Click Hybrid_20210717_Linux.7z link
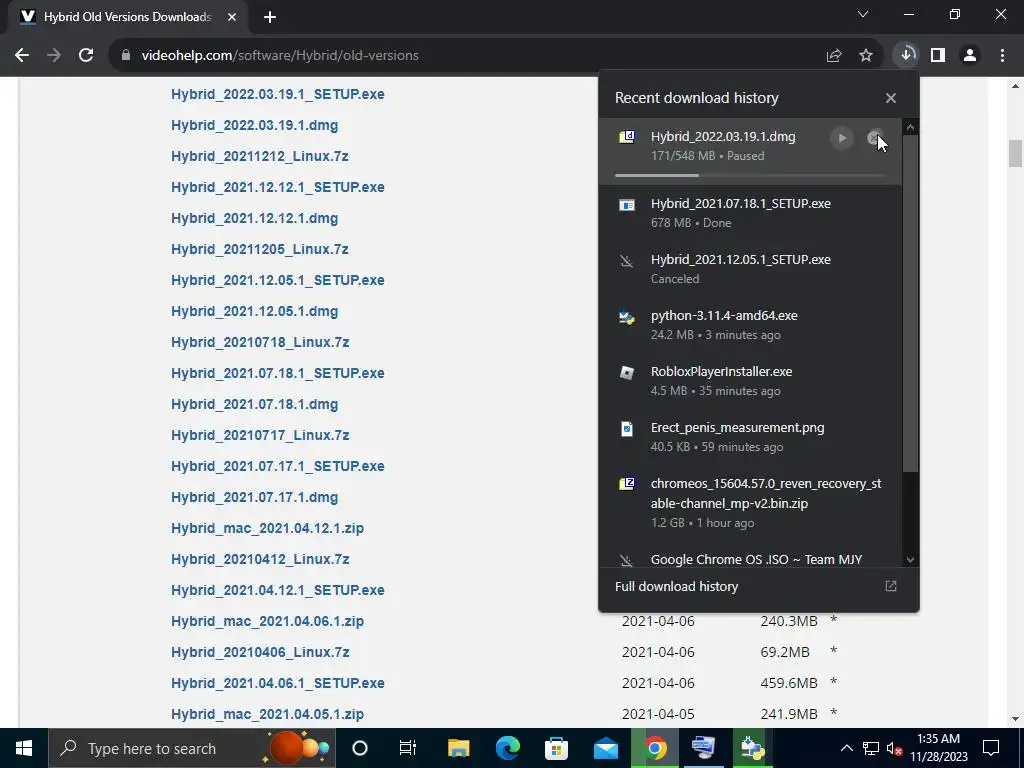The image size is (1024, 768). (x=260, y=435)
